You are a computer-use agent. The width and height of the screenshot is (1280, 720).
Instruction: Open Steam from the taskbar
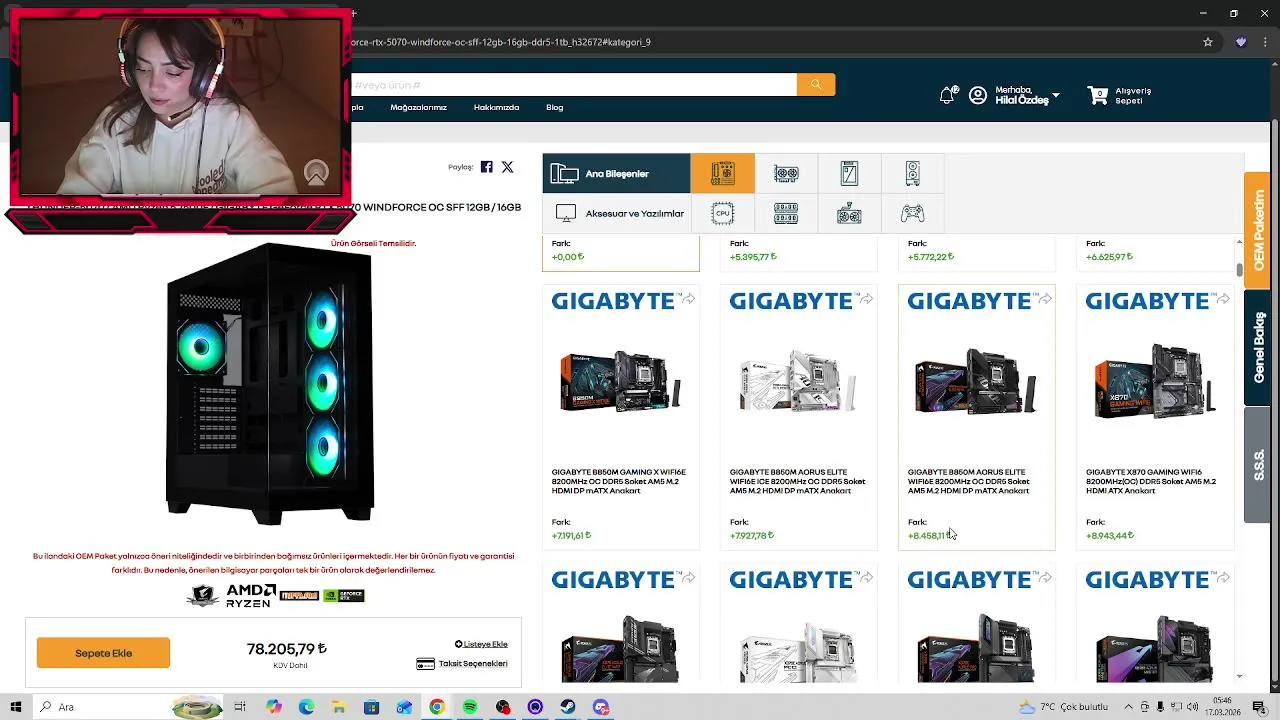tap(568, 707)
